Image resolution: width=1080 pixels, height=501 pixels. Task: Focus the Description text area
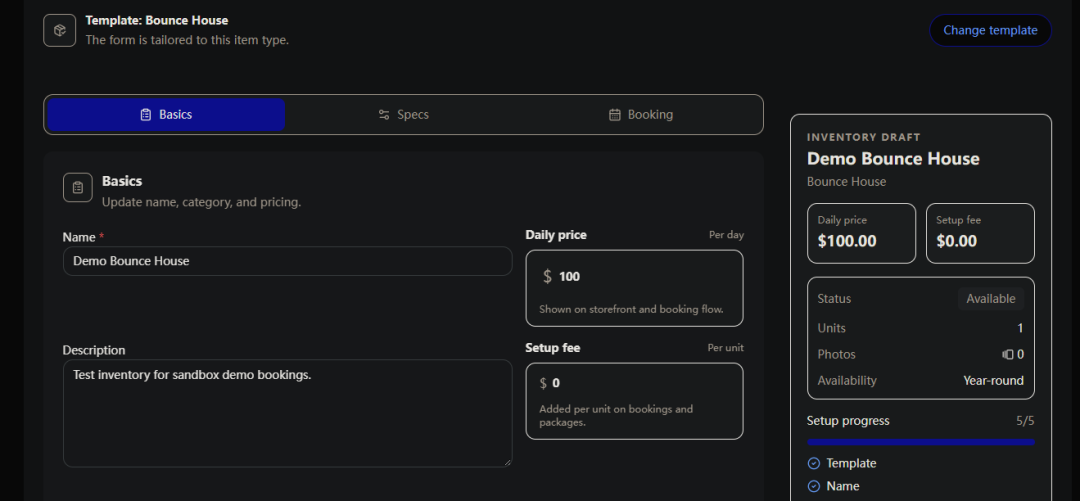point(287,413)
